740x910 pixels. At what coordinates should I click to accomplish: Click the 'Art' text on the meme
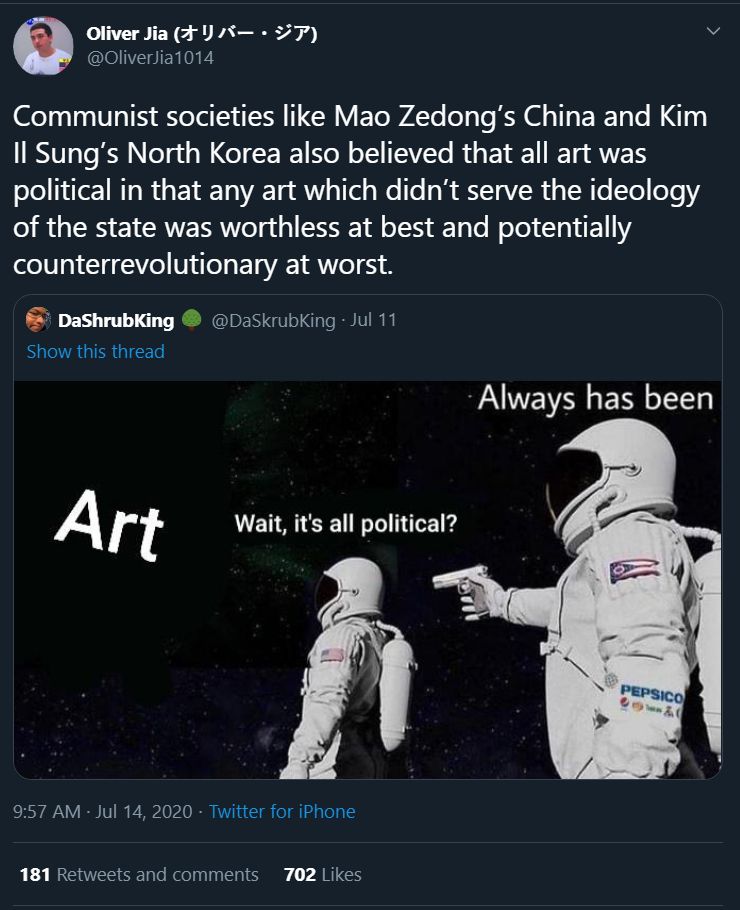[109, 525]
